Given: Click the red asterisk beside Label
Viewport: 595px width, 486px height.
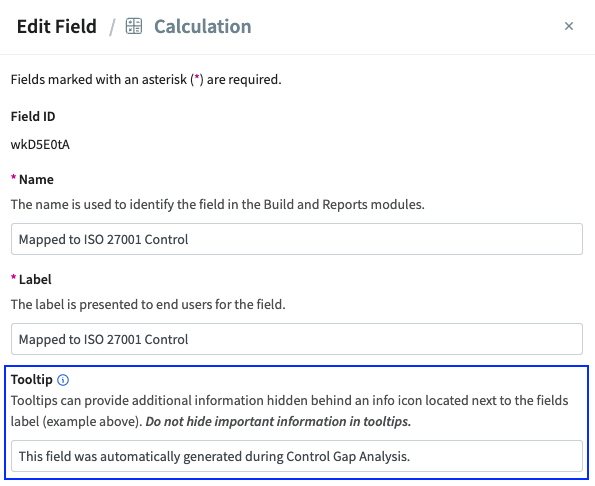Looking at the screenshot, I should click(x=13, y=277).
